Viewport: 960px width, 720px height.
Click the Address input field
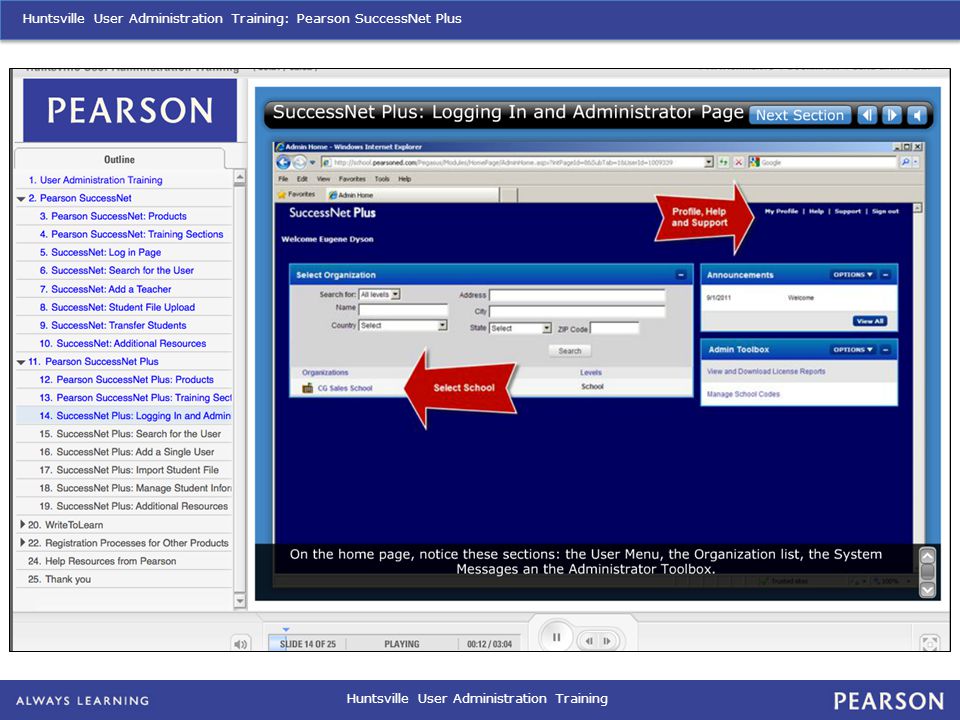[577, 296]
